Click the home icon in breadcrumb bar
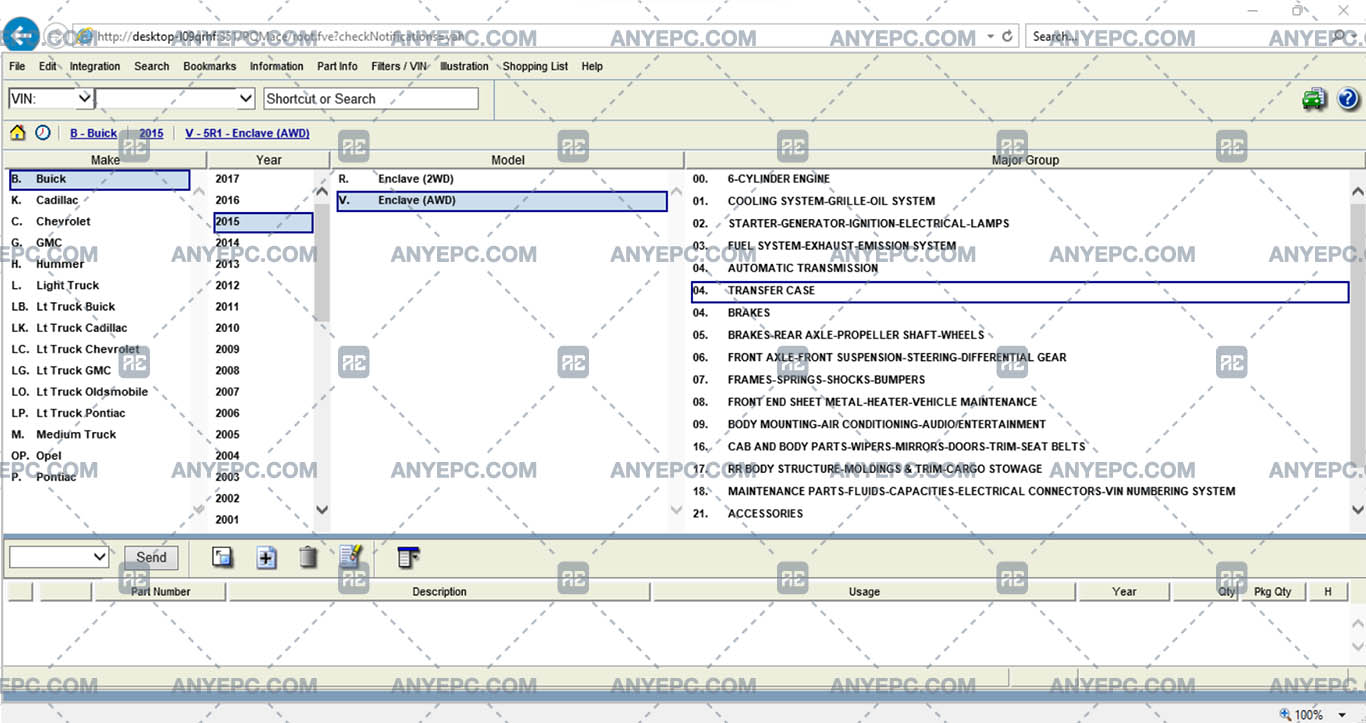The image size is (1366, 723). point(18,133)
